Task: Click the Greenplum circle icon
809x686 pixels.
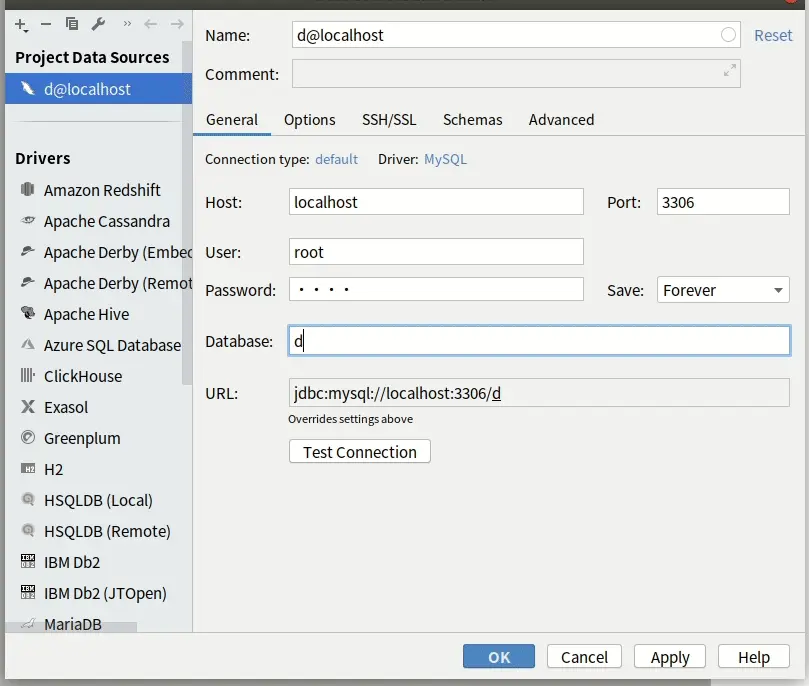Action: (28, 437)
